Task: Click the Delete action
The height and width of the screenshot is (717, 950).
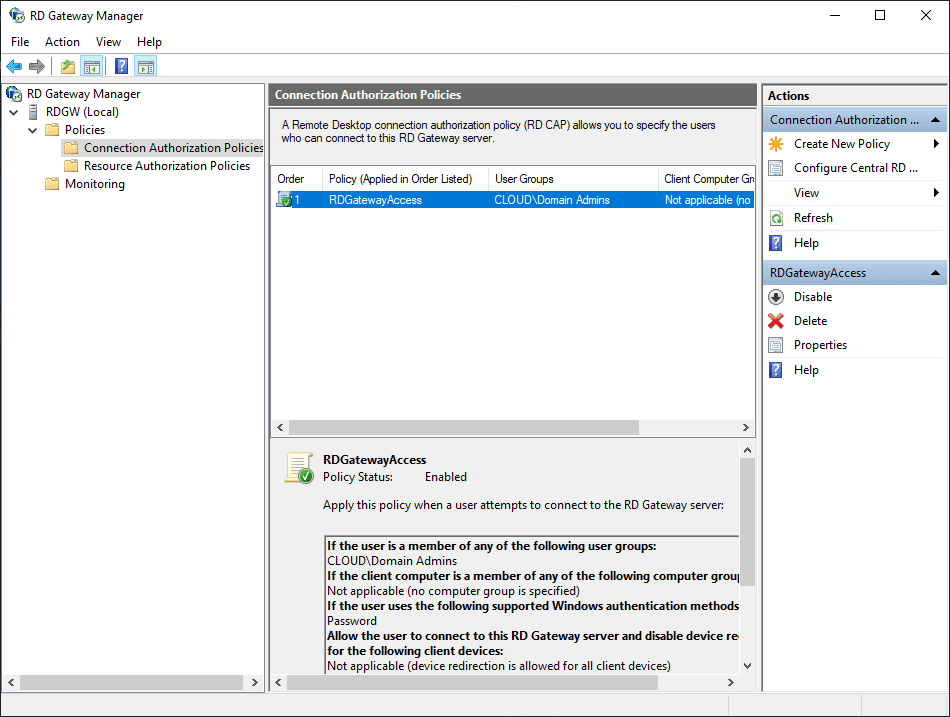Action: (x=811, y=321)
